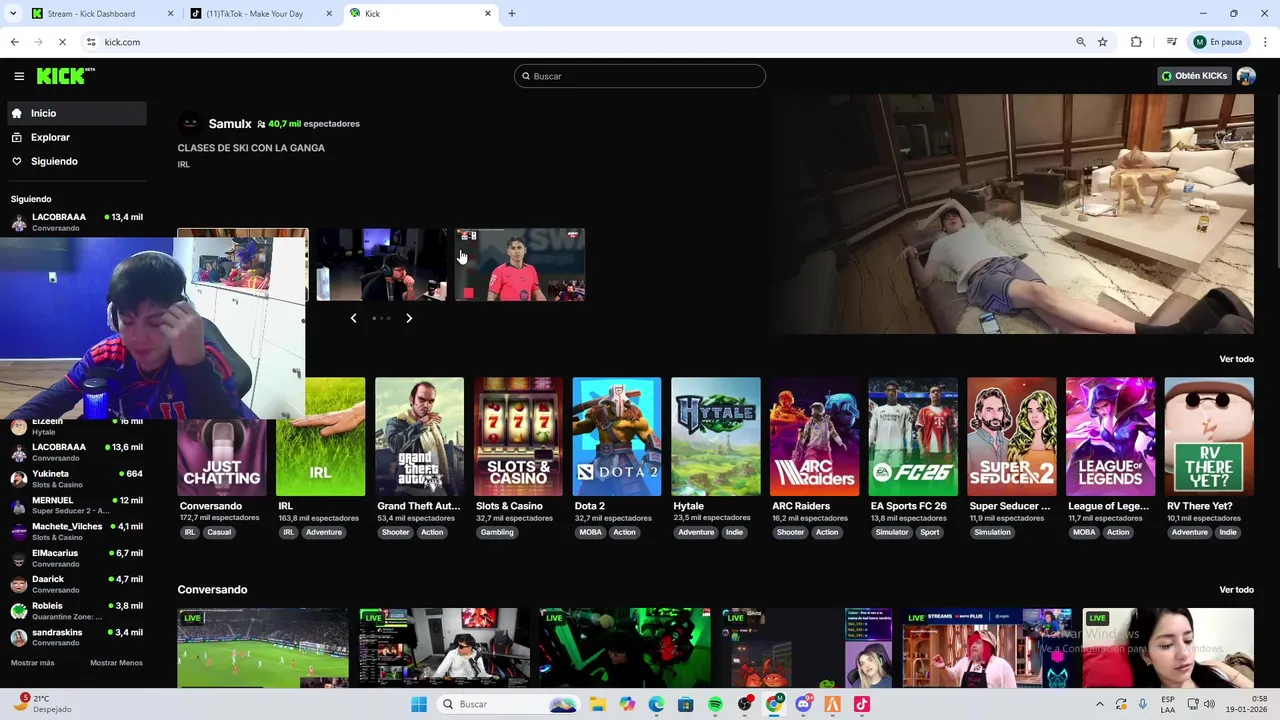This screenshot has width=1280, height=720.
Task: Click the Casual tag under Conversando
Action: click(219, 532)
